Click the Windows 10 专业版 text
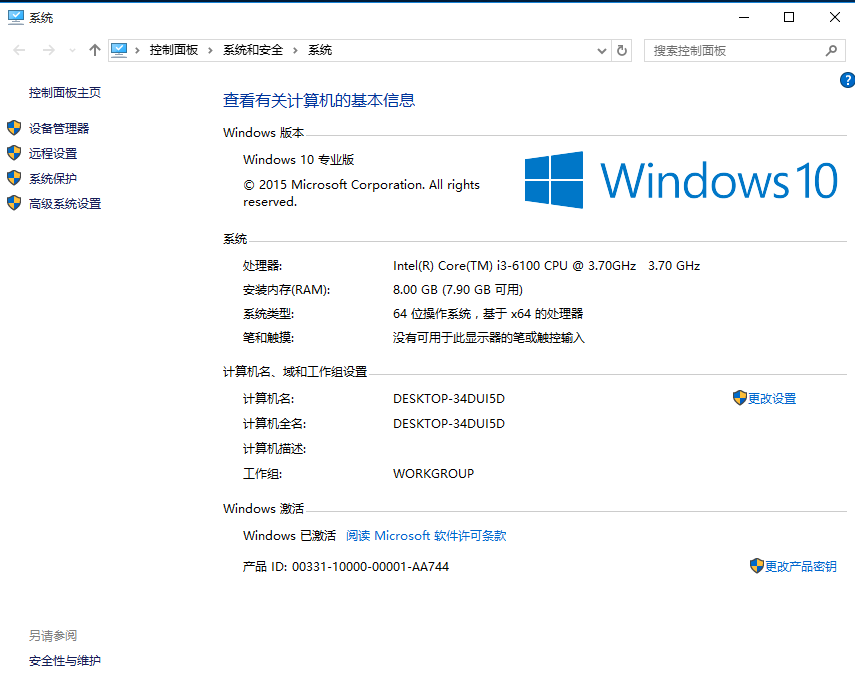Screen dimensions: 855x687 coord(299,160)
